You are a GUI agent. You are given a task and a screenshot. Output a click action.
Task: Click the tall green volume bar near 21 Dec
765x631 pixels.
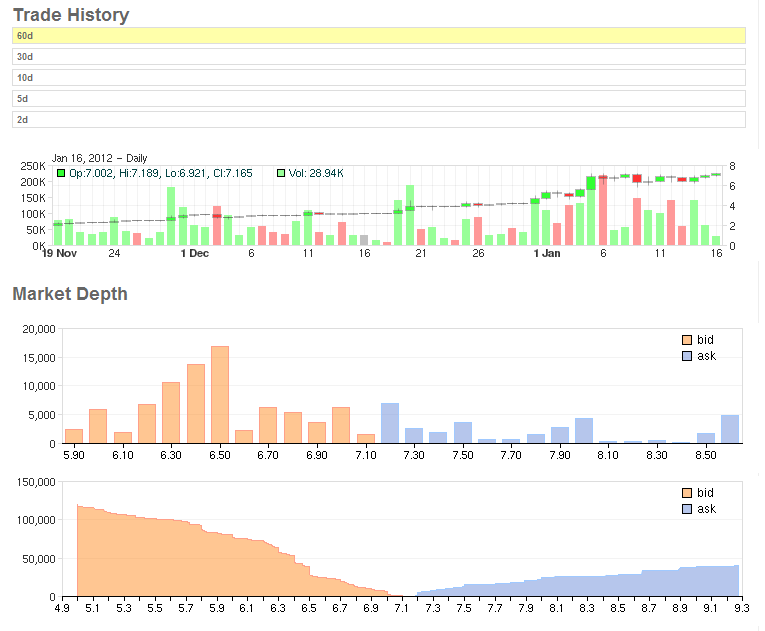coord(410,215)
